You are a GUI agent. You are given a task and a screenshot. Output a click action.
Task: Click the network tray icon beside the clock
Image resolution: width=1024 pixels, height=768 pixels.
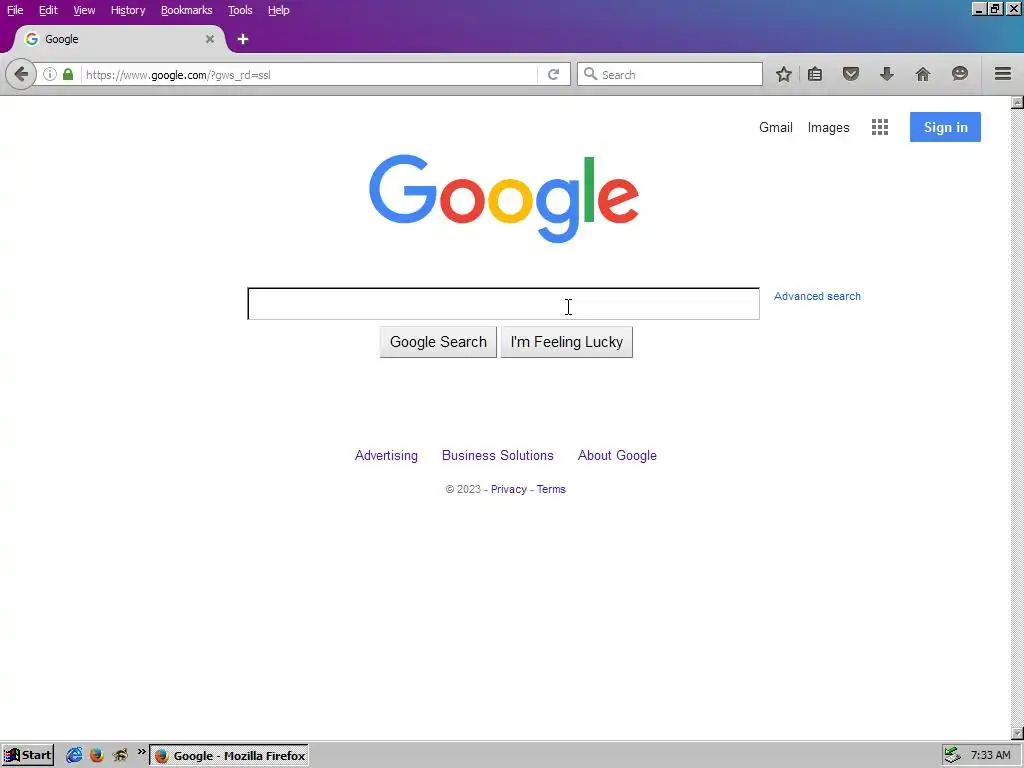953,755
